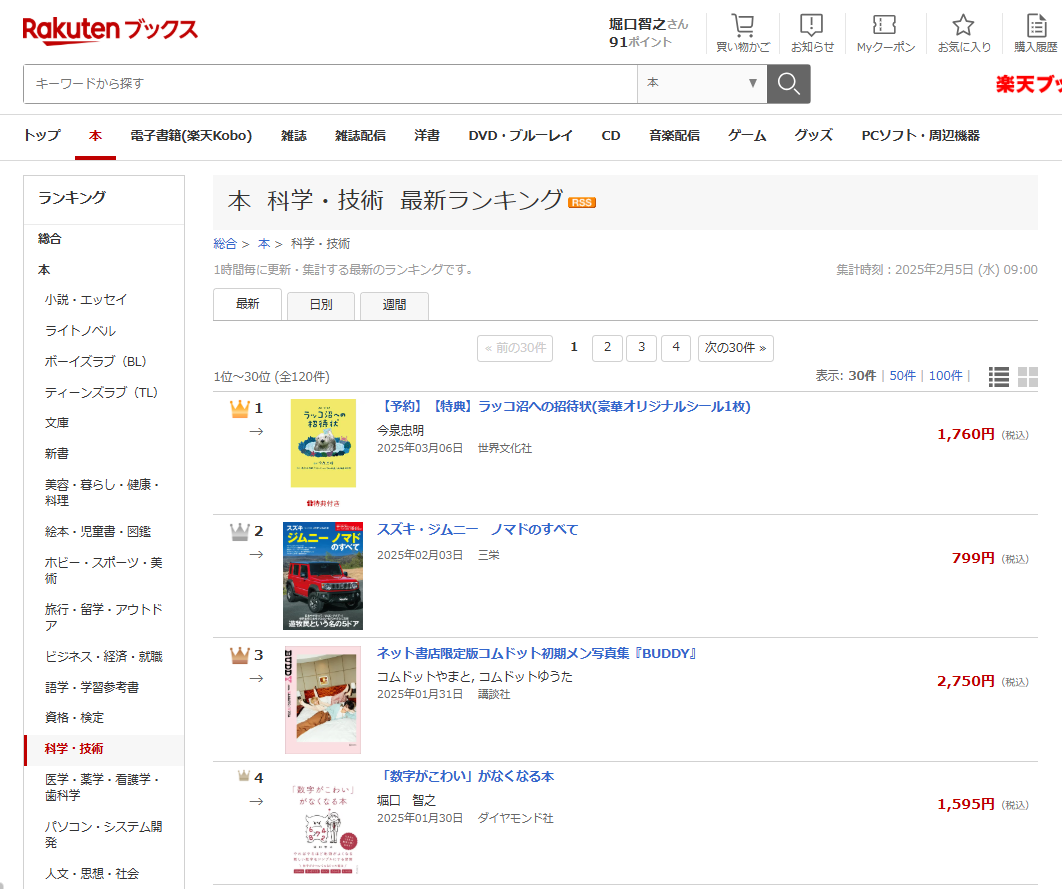
Task: Select 絵本・児童書・図鑑 sidebar category
Action: 98,532
